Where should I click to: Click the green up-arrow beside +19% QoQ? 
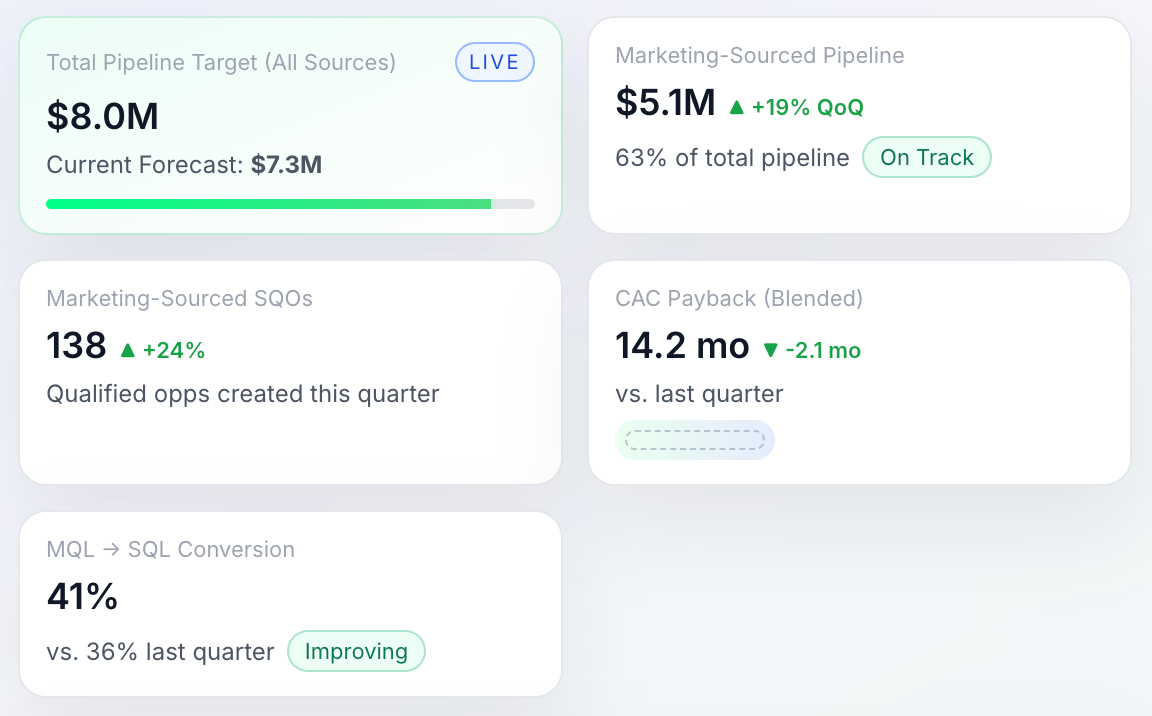[x=740, y=106]
